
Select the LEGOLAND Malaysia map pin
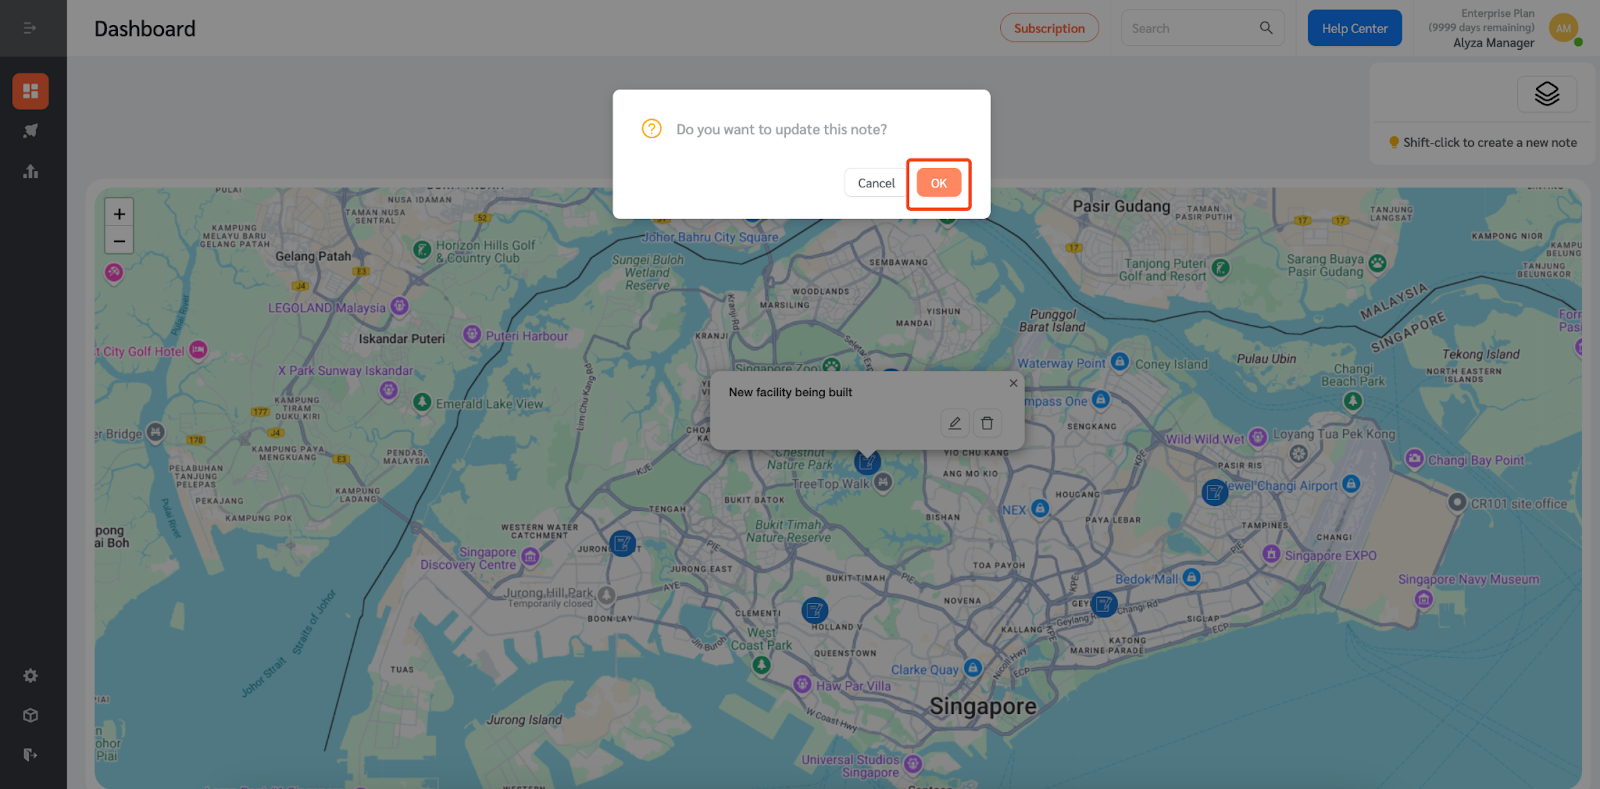pyautogui.click(x=400, y=306)
